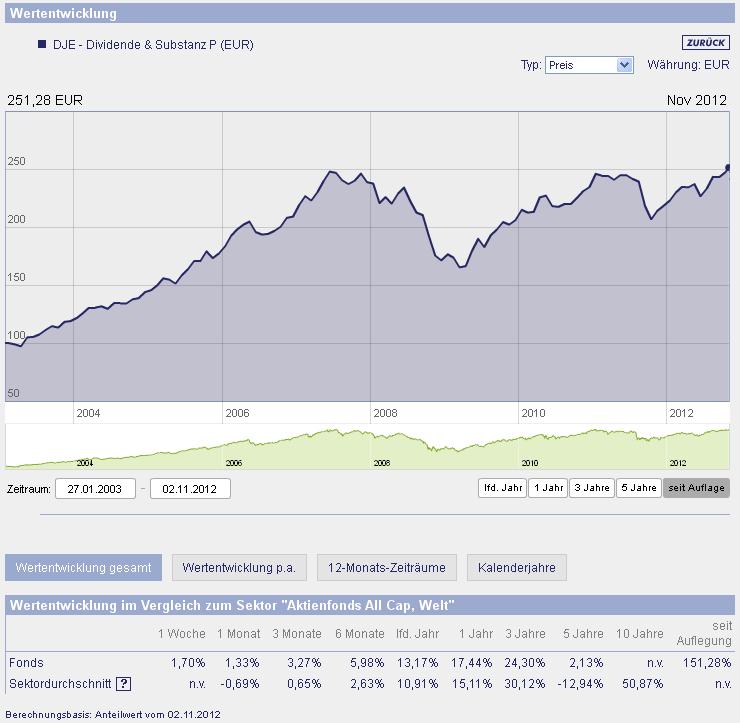Click the price value 251,28 EUR
The width and height of the screenshot is (740, 723).
[x=45, y=100]
